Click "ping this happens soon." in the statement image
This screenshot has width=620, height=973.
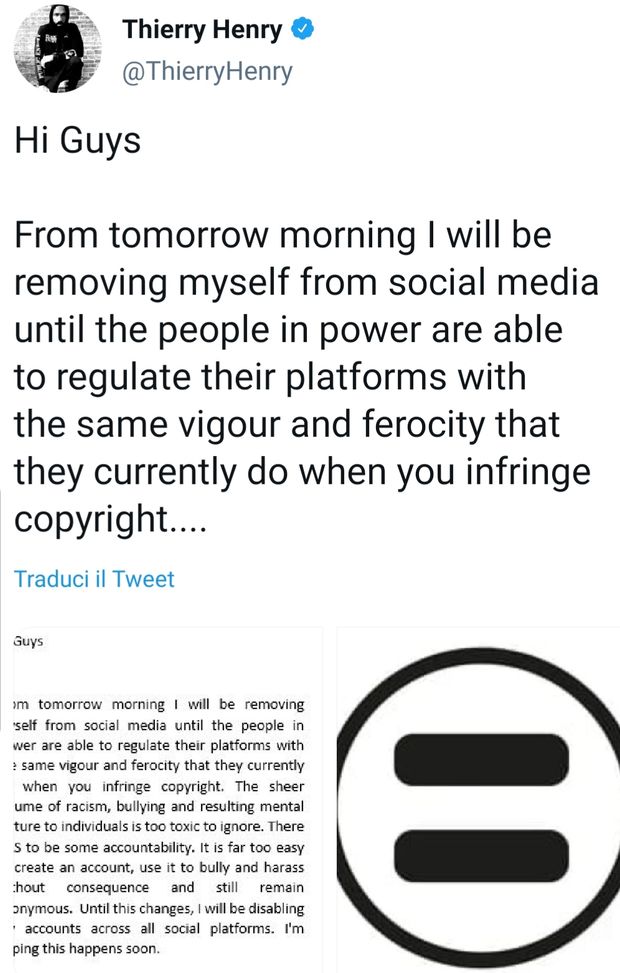pyautogui.click(x=86, y=949)
